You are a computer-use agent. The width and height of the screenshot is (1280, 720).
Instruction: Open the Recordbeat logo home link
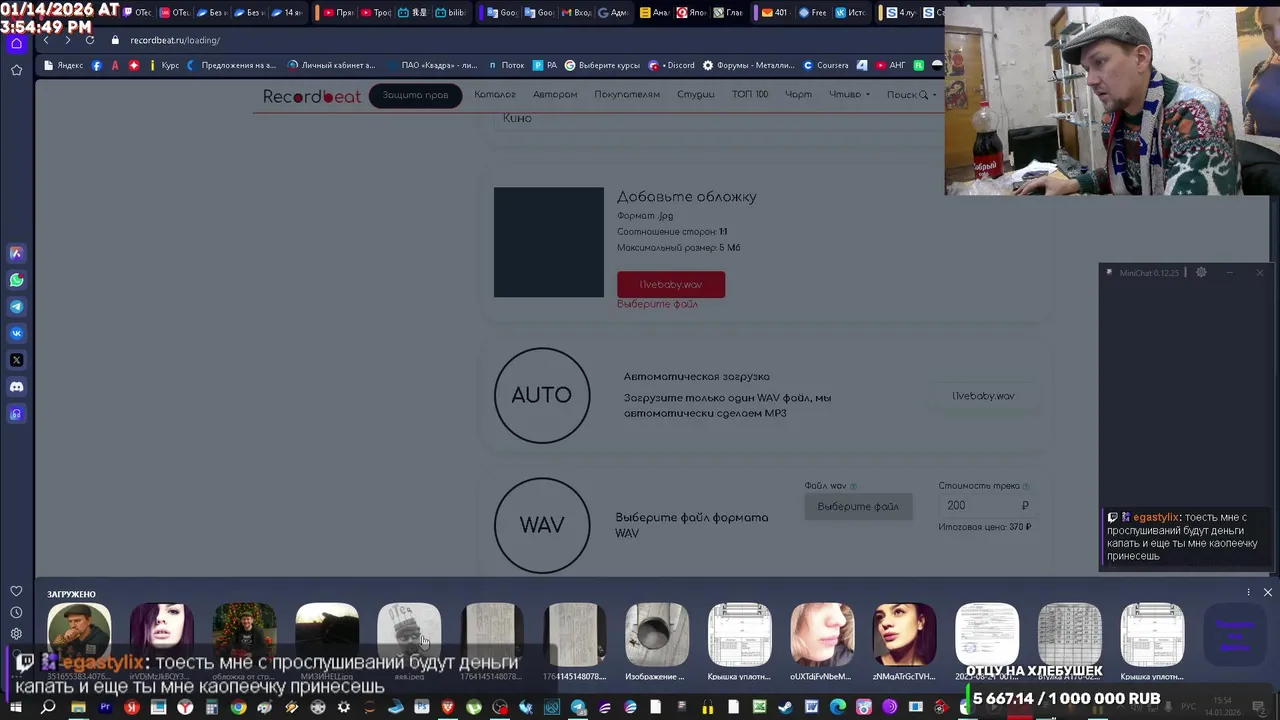click(x=312, y=96)
